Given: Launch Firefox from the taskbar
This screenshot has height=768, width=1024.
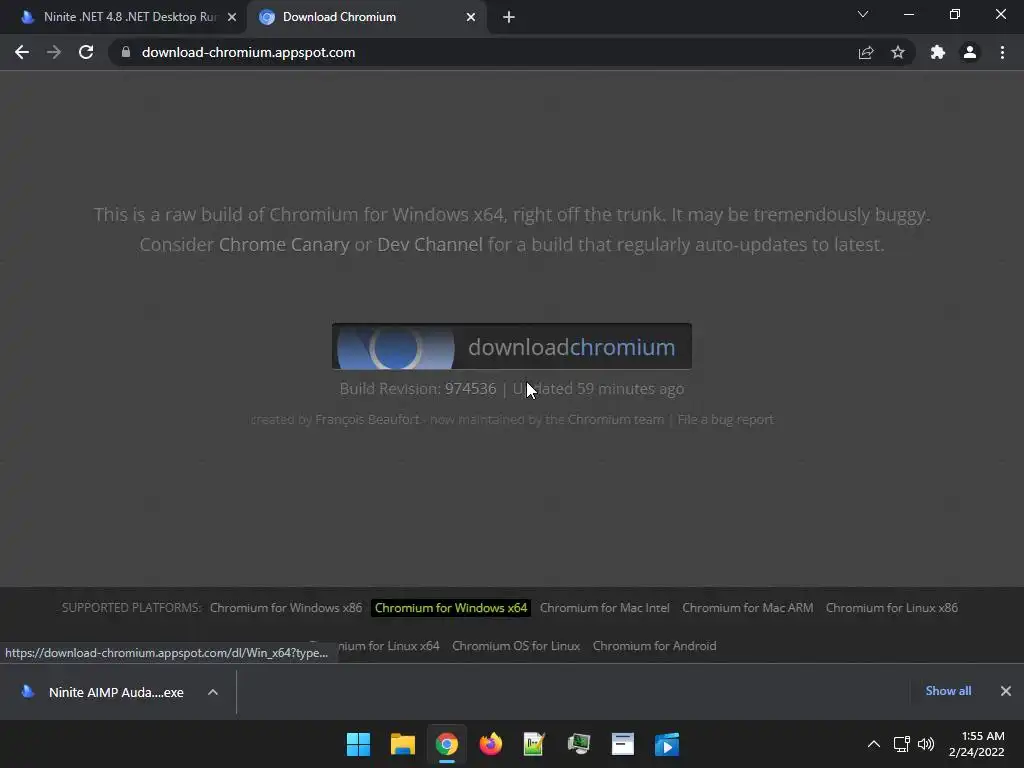Looking at the screenshot, I should (490, 744).
